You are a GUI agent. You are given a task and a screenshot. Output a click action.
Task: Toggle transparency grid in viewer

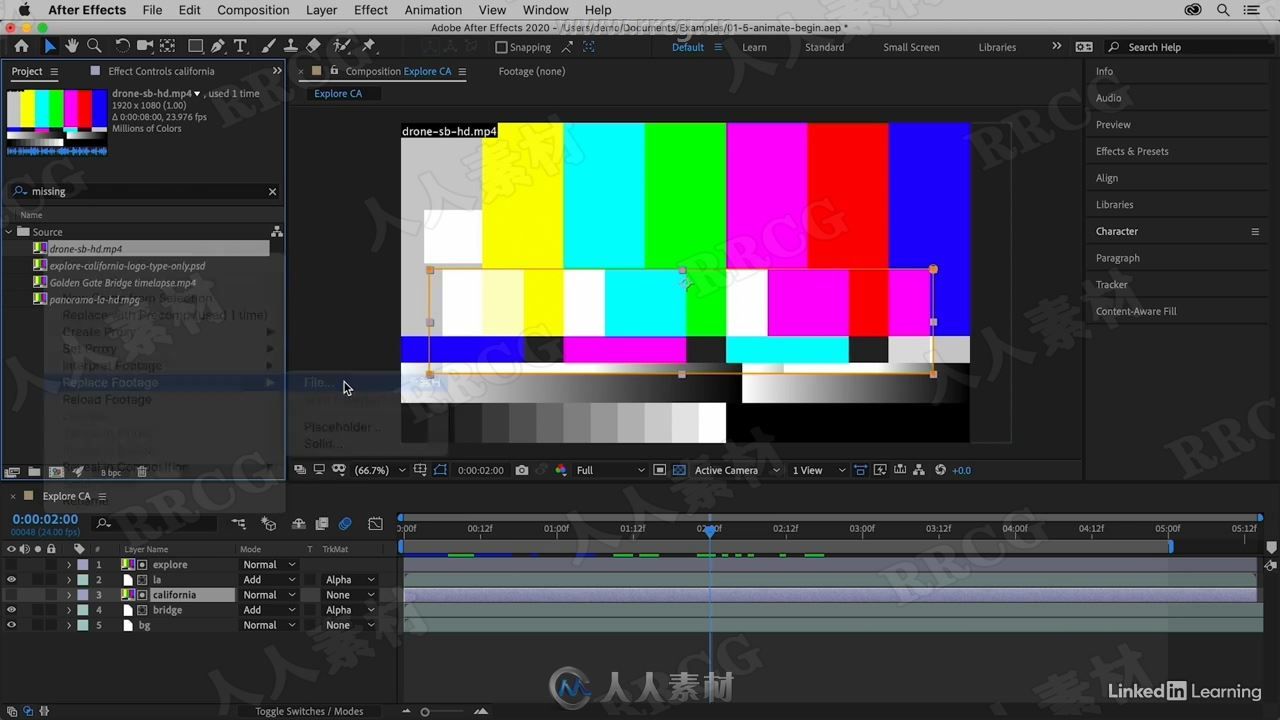point(679,470)
